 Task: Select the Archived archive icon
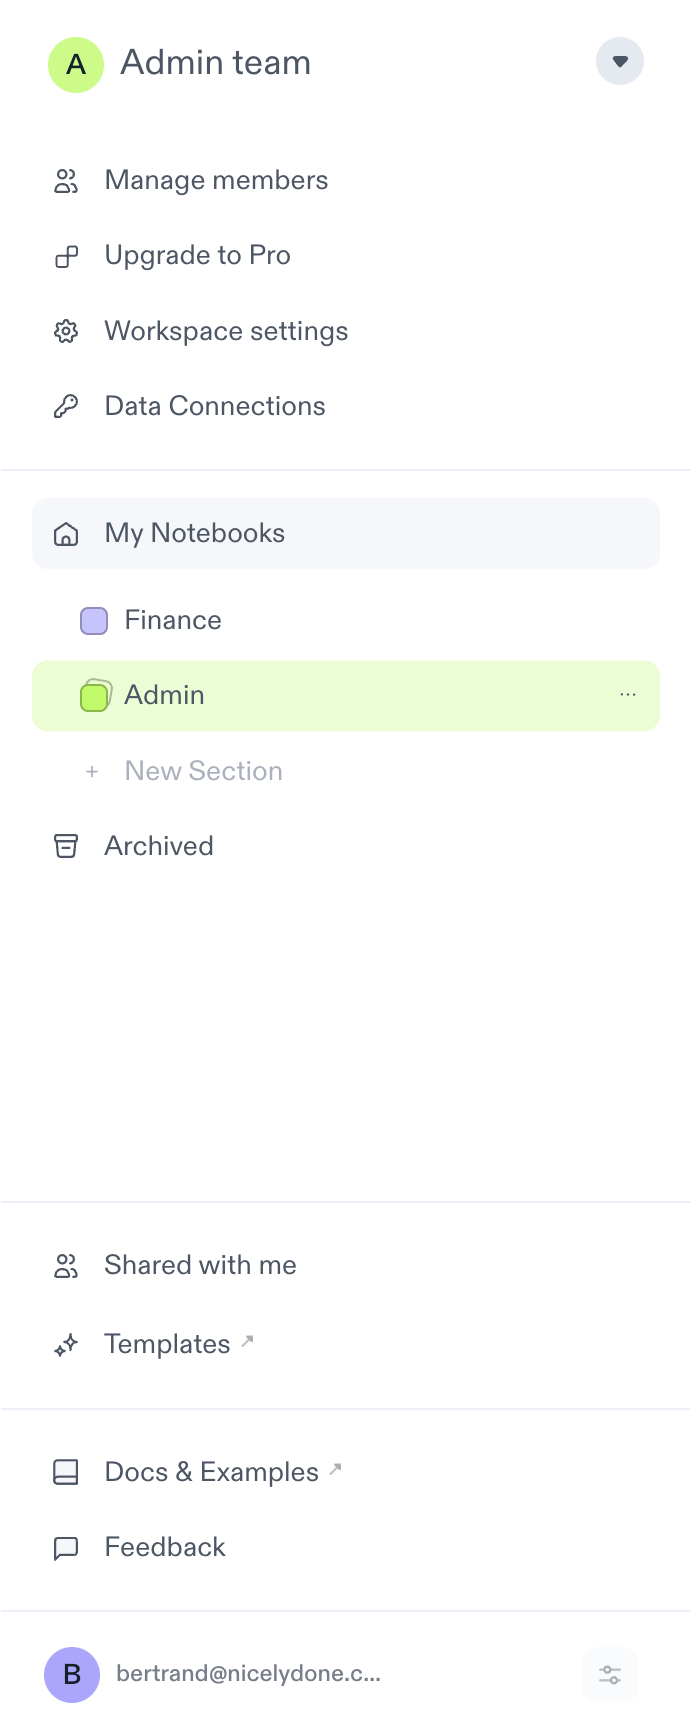(x=65, y=846)
